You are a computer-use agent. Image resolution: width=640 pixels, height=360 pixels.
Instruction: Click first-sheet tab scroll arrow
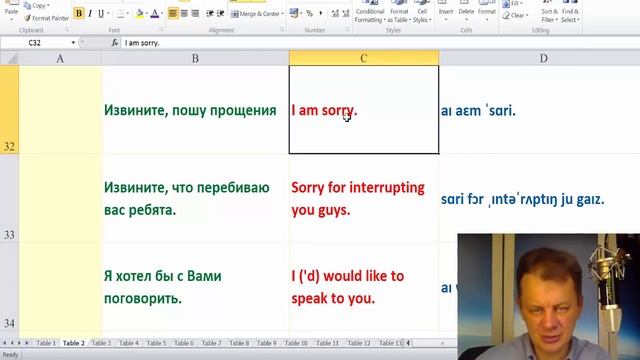click(4, 343)
